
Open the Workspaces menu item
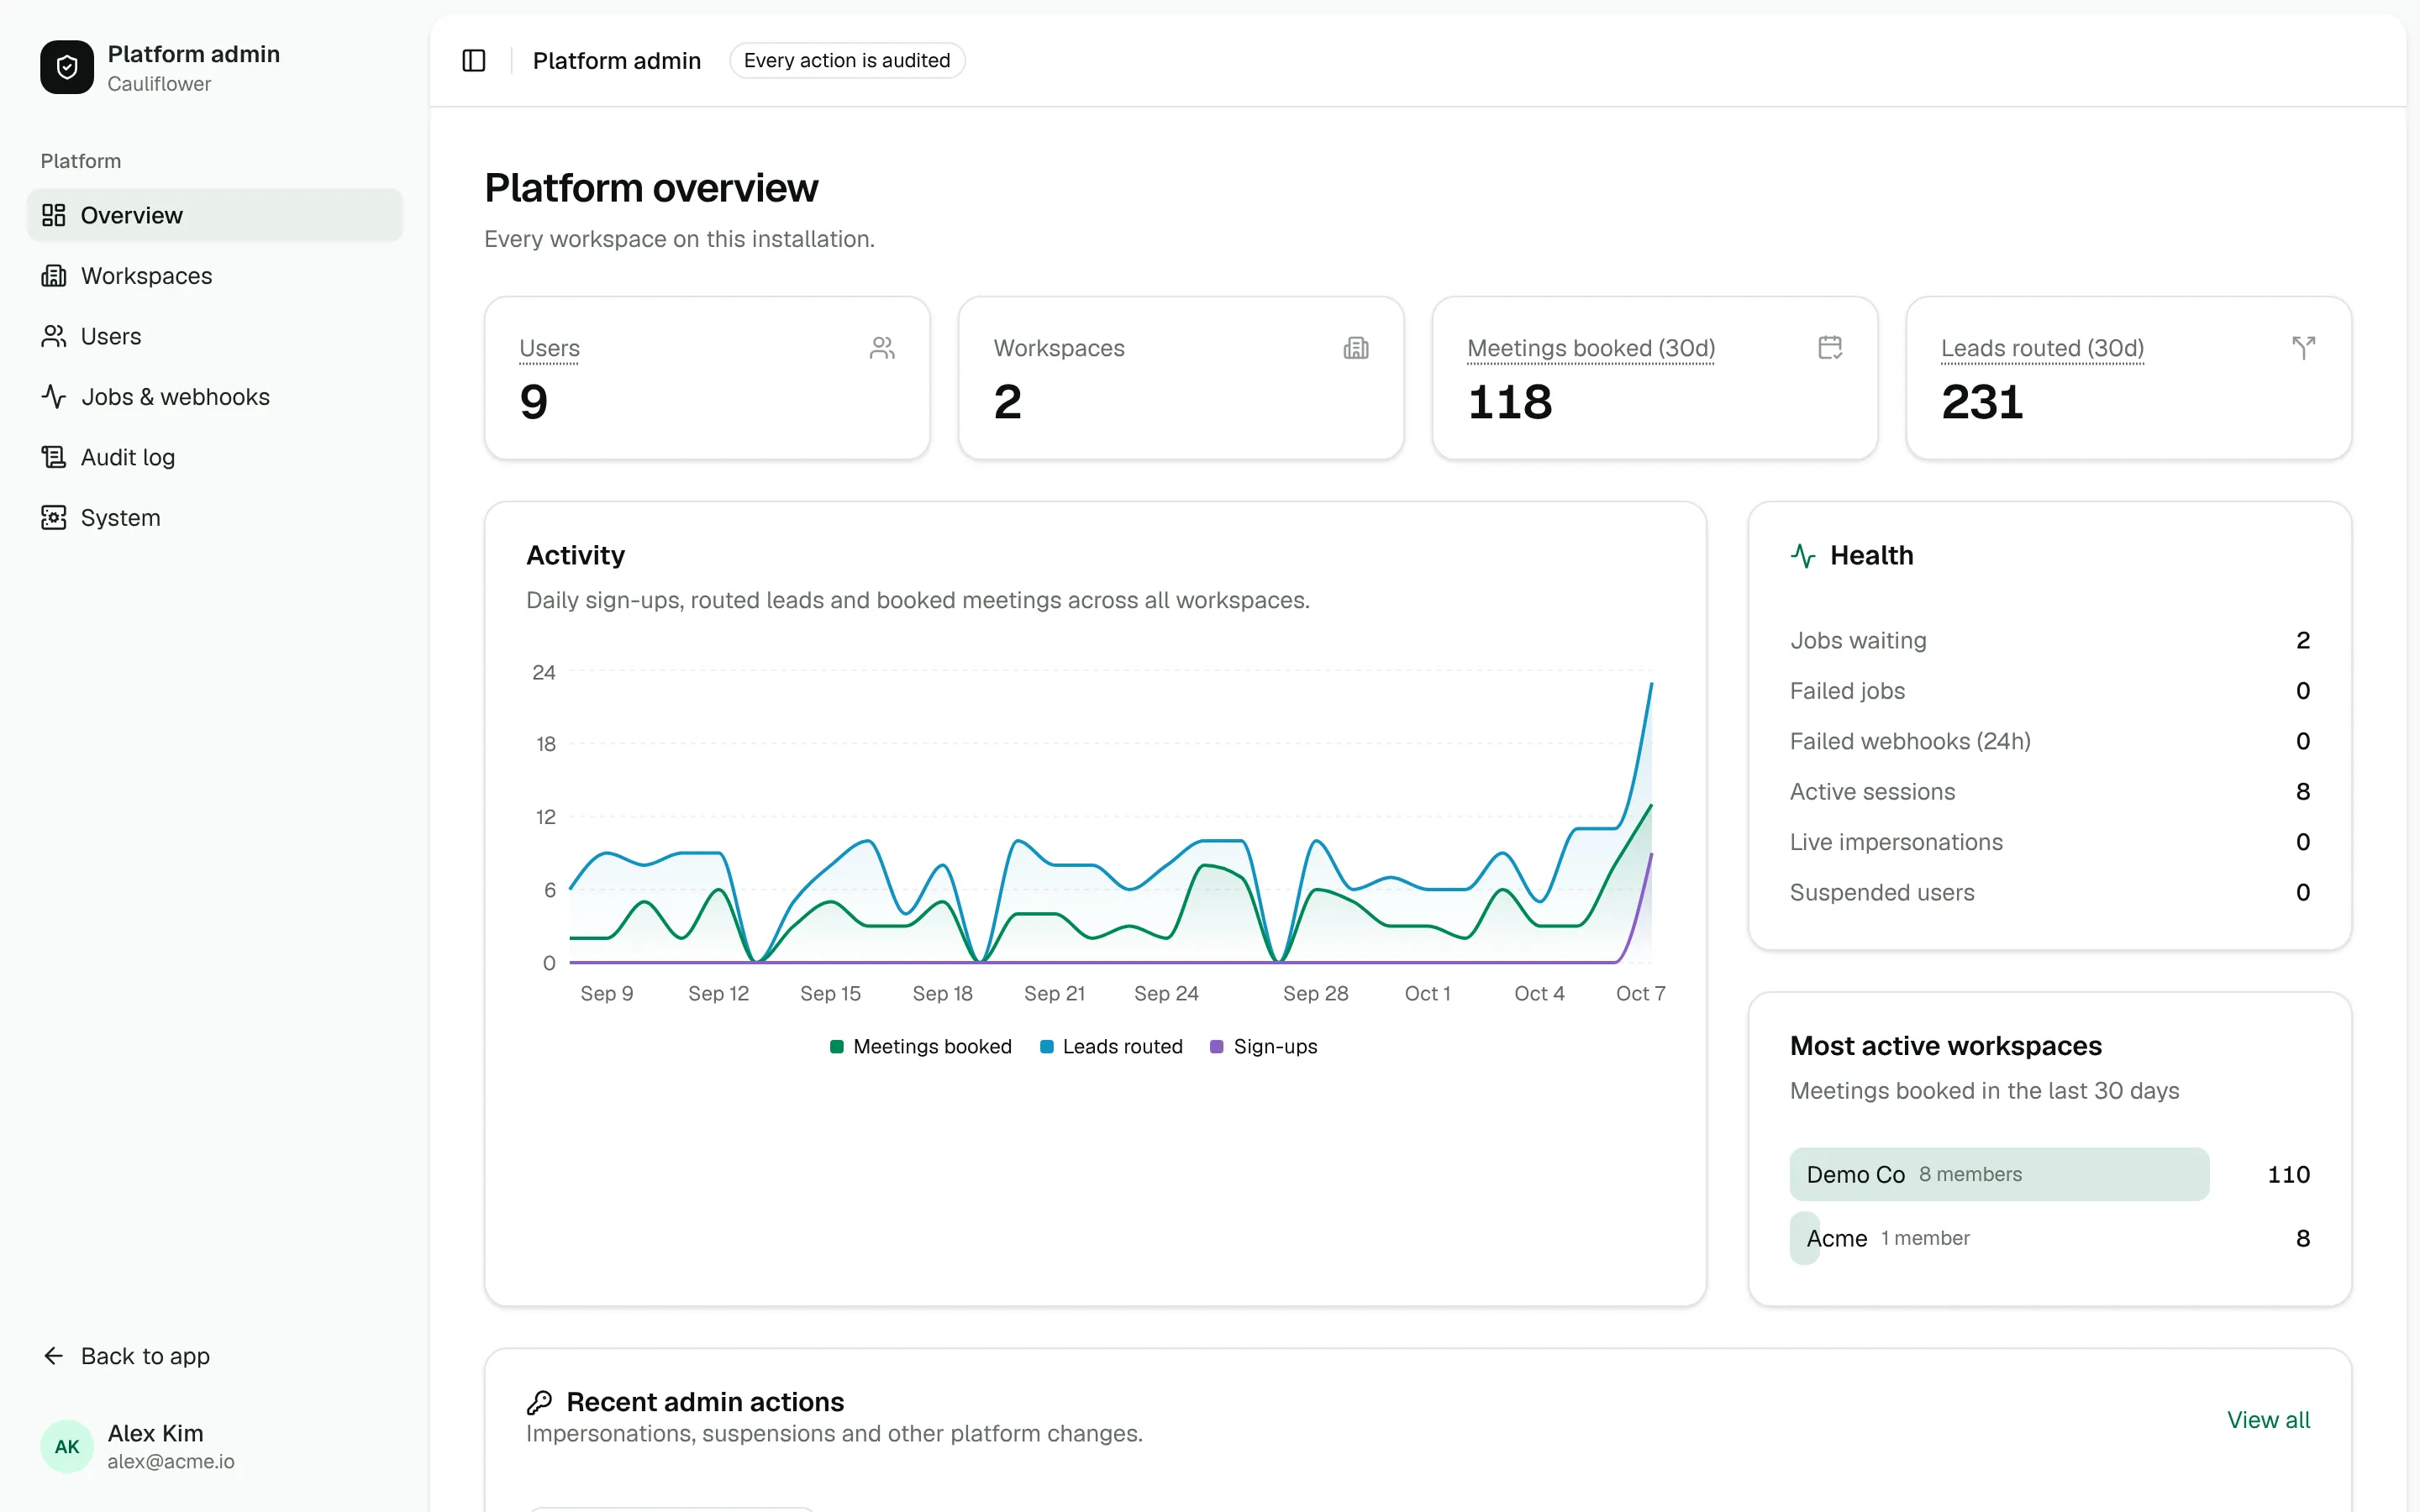215,276
